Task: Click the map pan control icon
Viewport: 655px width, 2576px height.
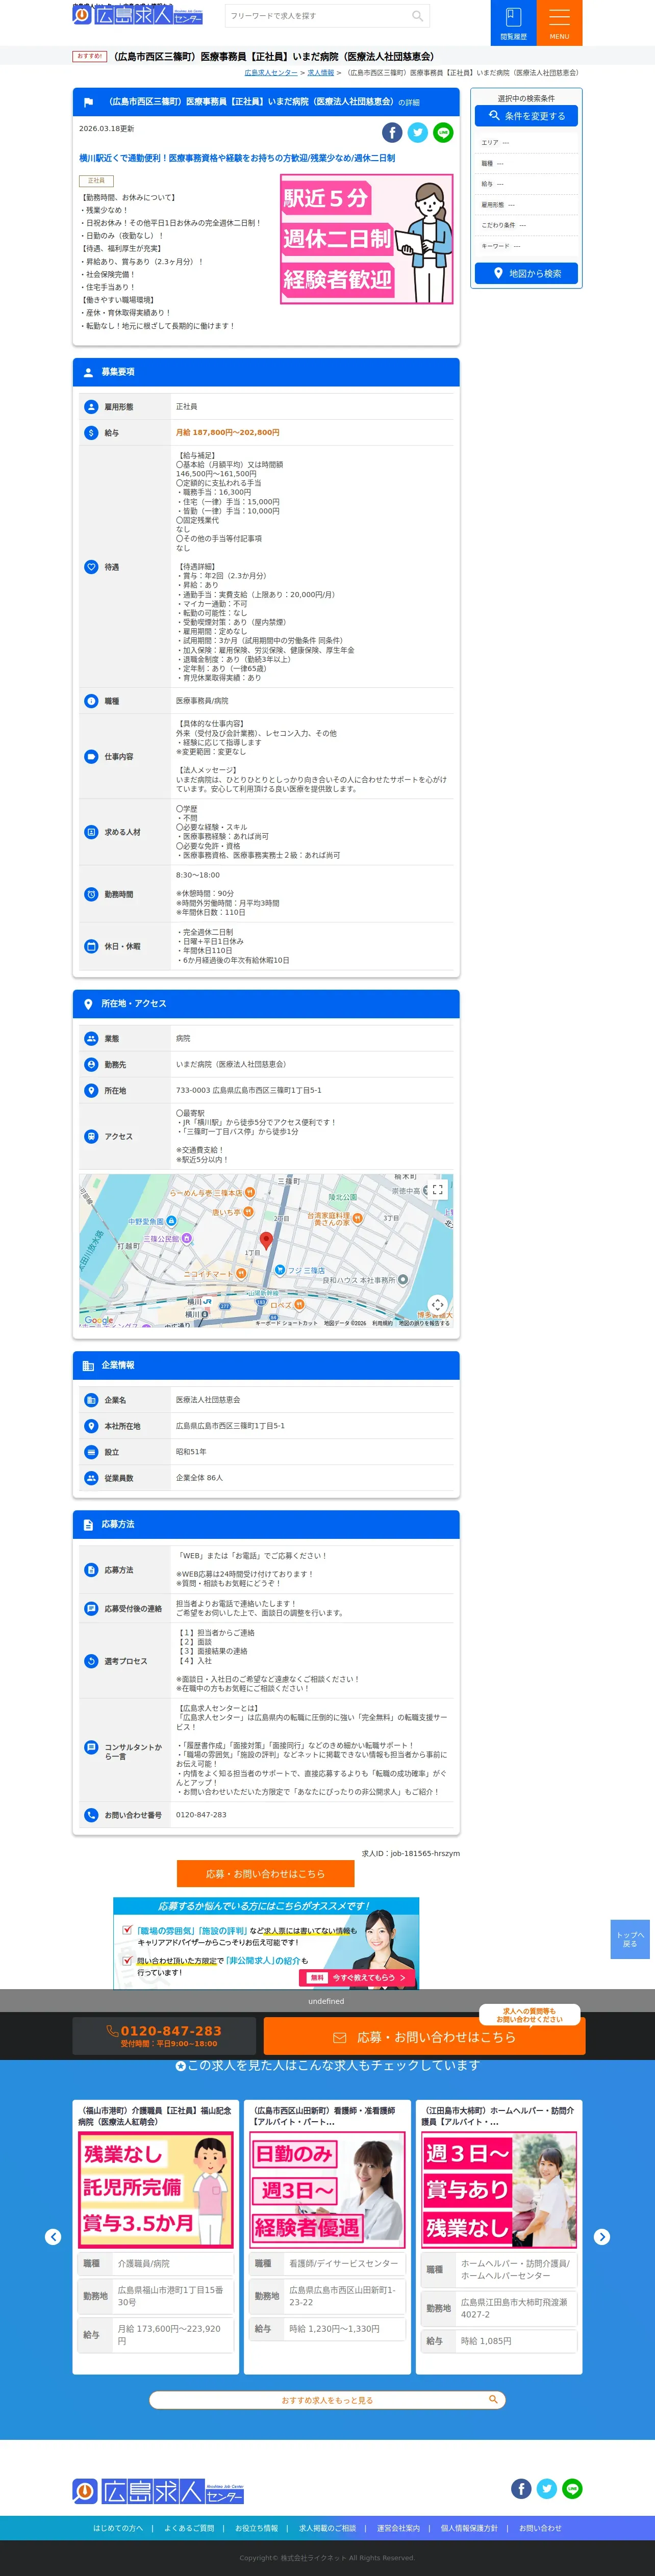Action: click(x=437, y=1305)
